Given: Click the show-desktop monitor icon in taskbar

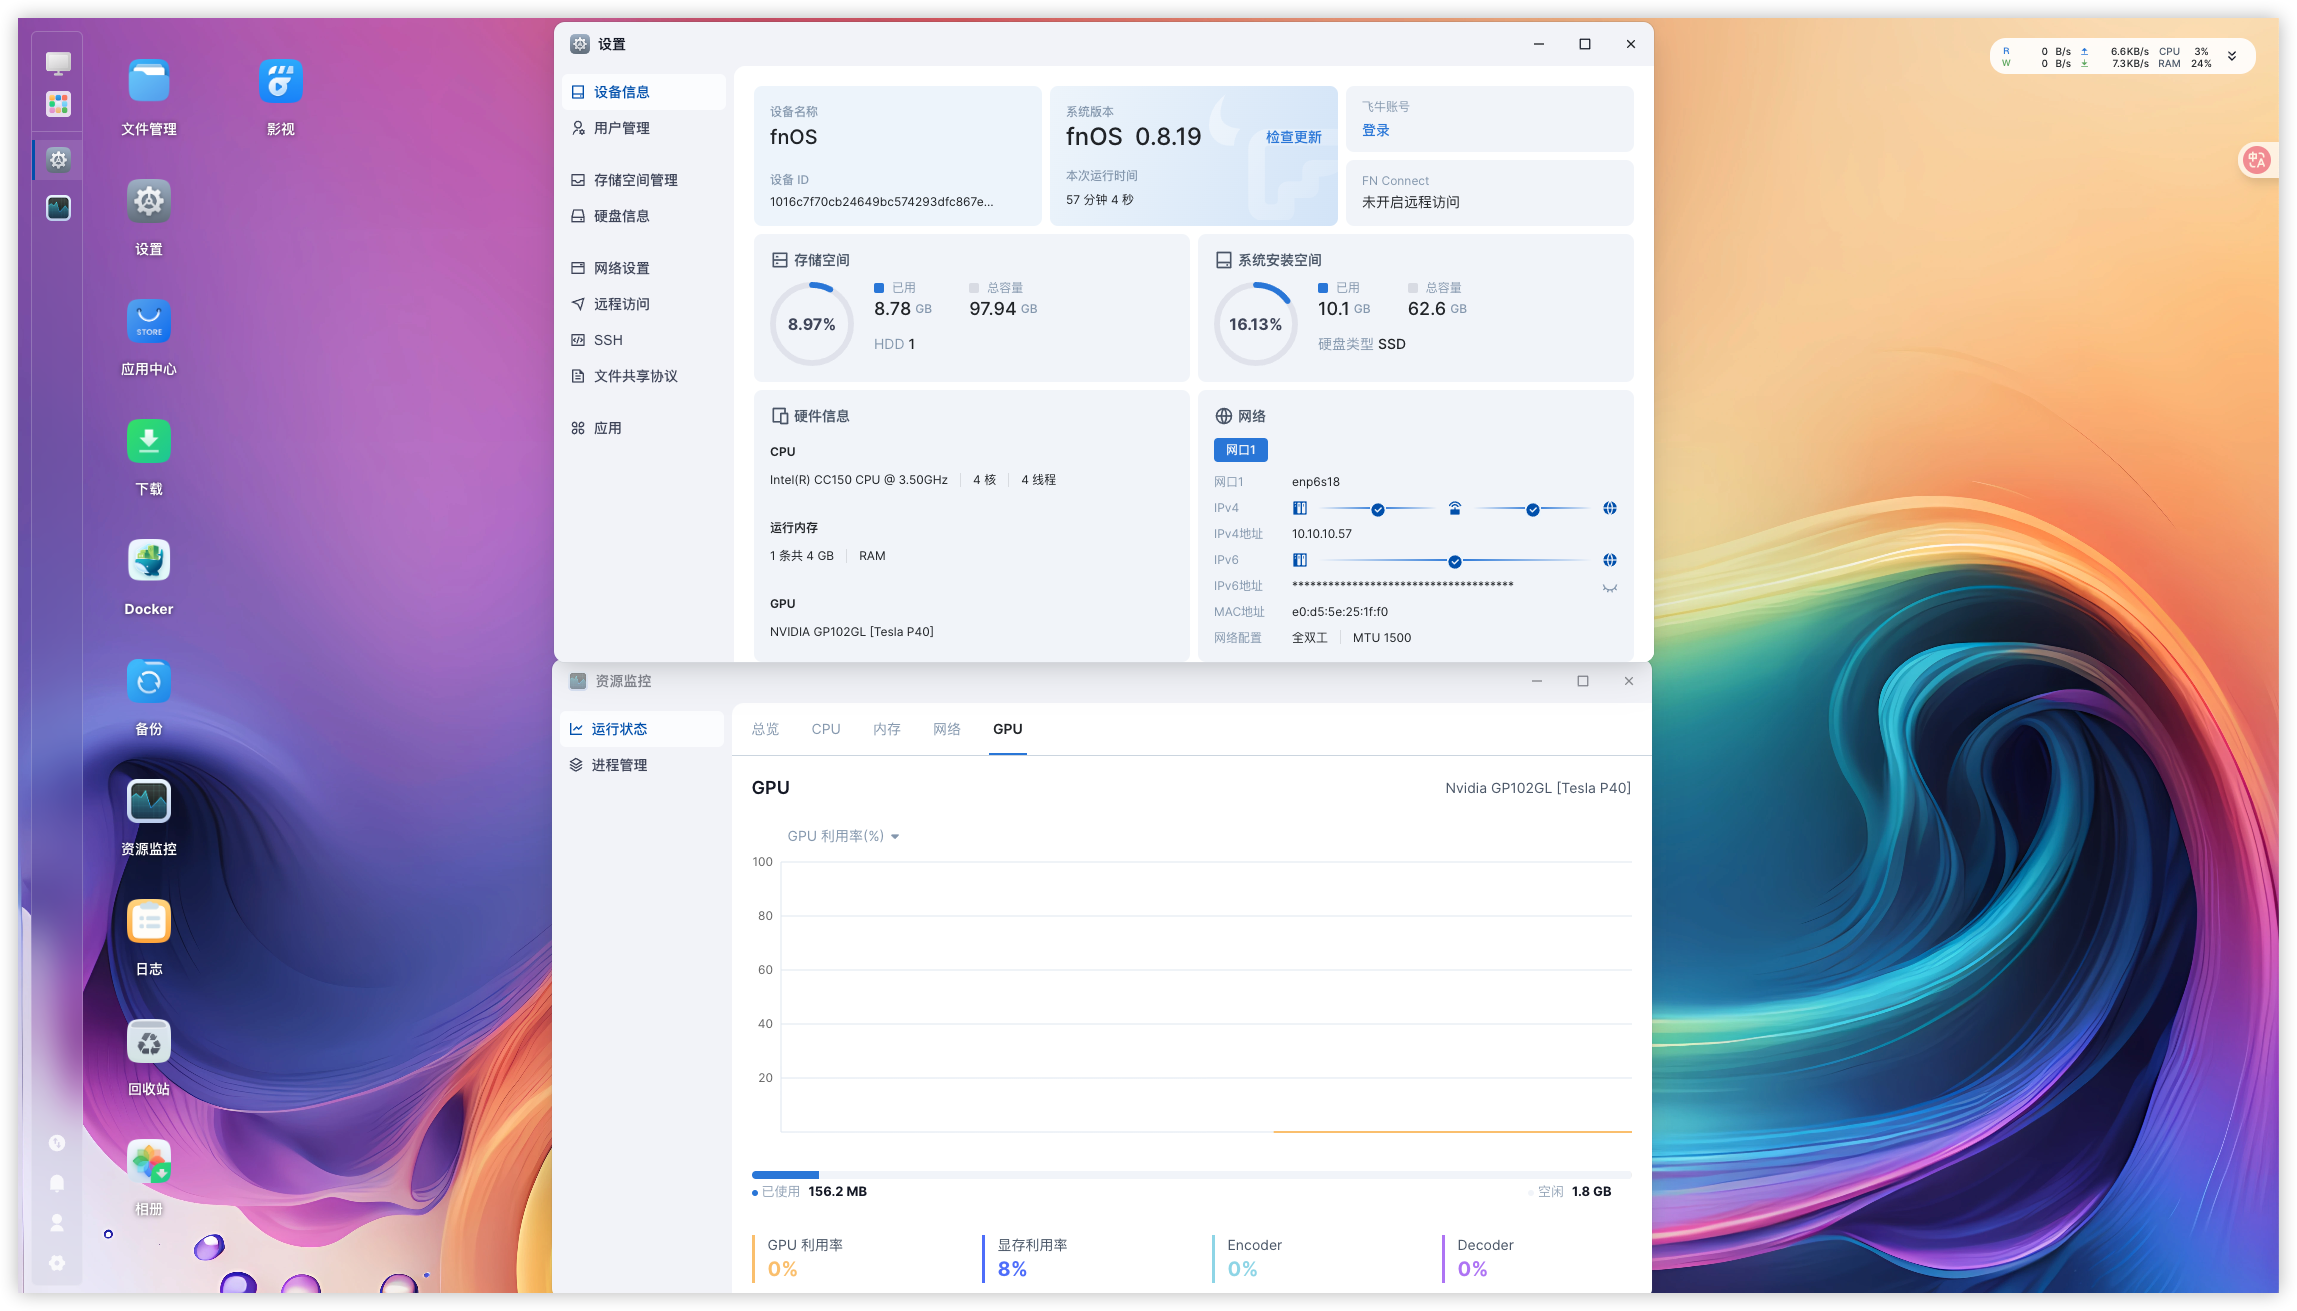Looking at the screenshot, I should [58, 63].
